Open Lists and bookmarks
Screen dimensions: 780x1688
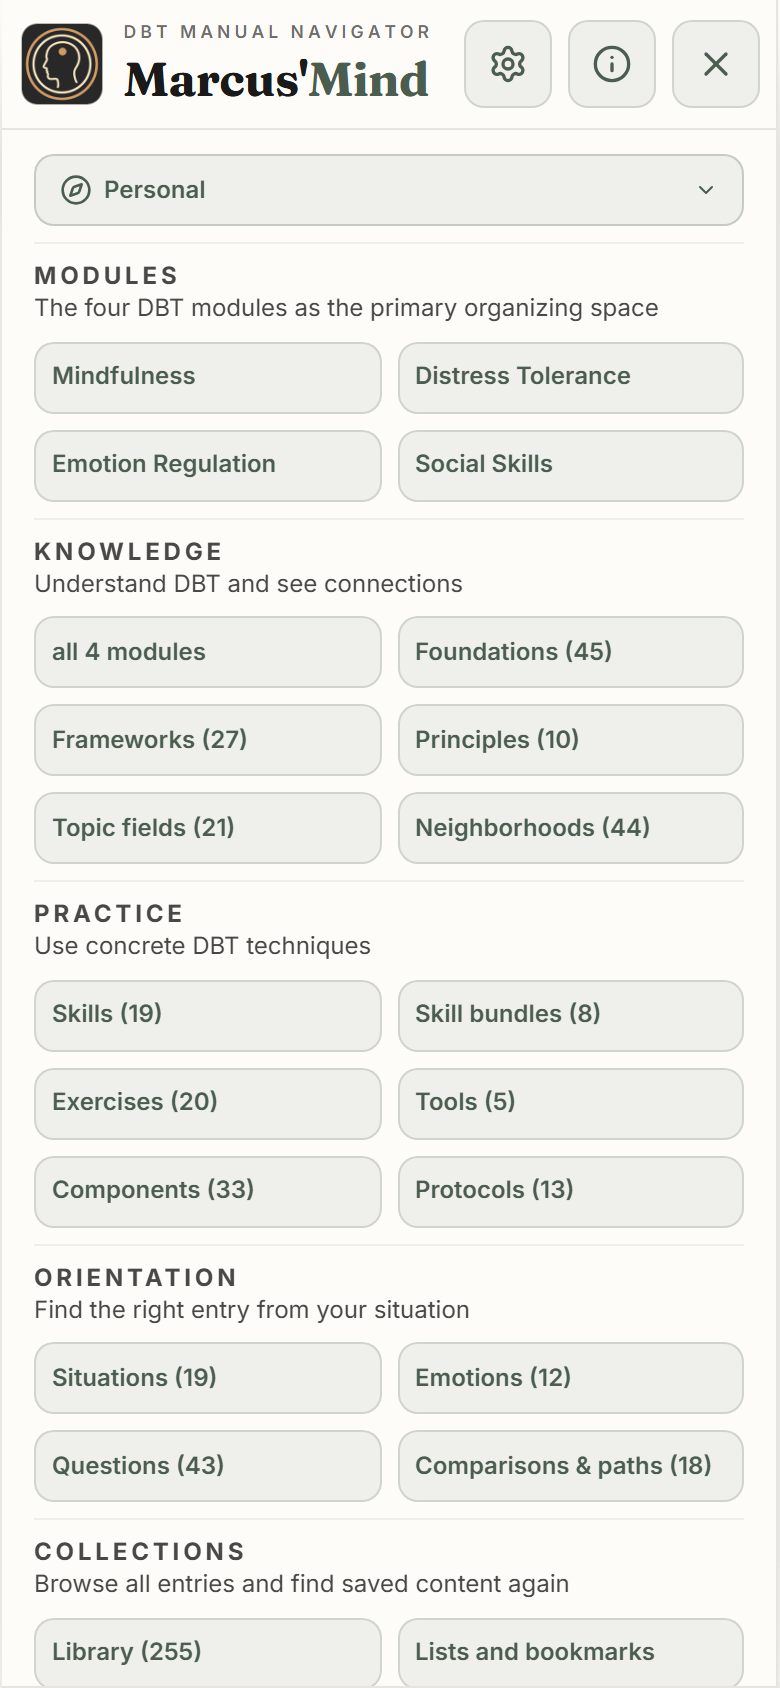(x=571, y=1653)
